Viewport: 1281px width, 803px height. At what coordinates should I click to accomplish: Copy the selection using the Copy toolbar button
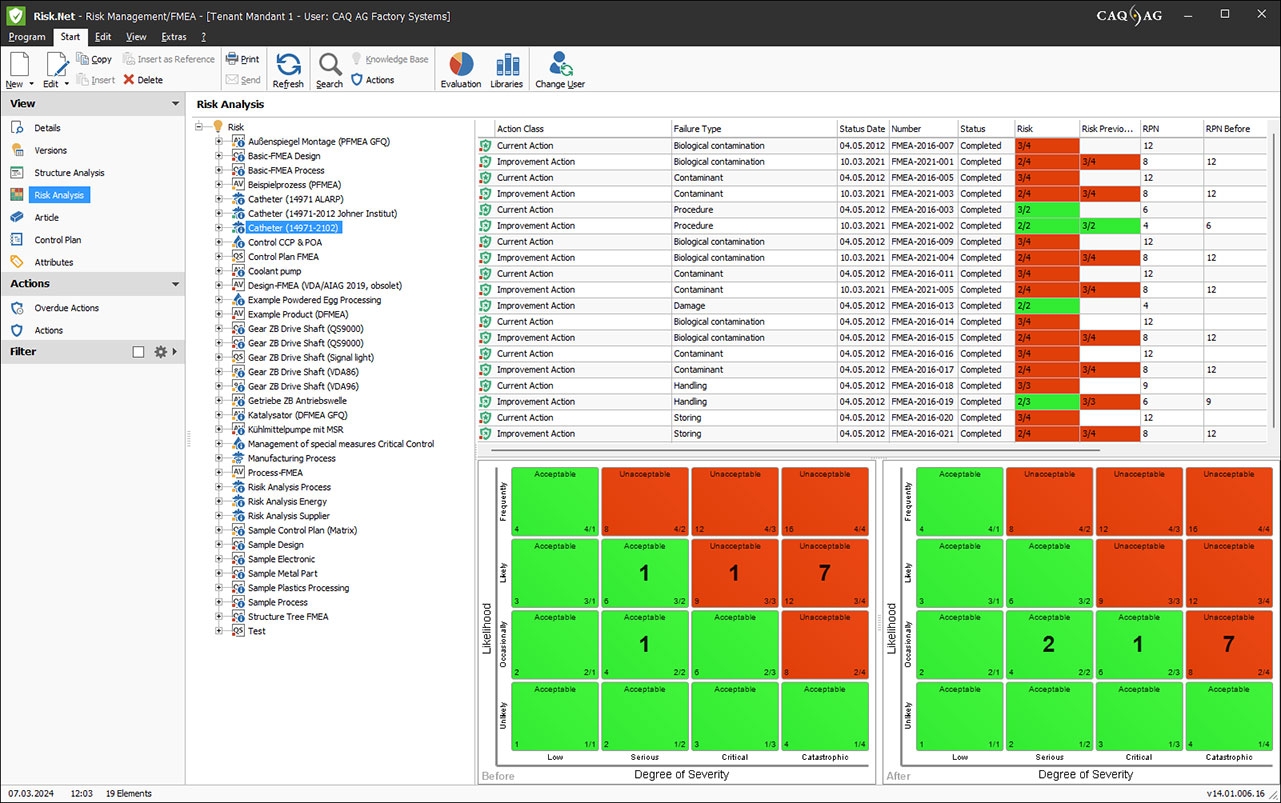(x=94, y=59)
